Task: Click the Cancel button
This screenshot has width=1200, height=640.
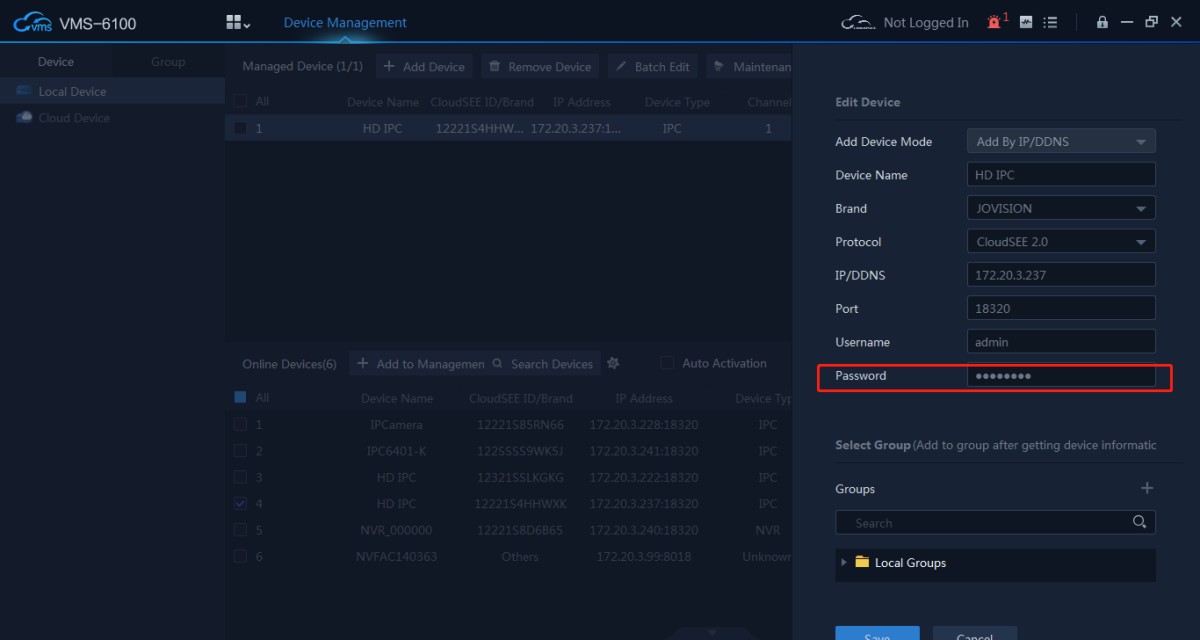Action: click(x=974, y=634)
